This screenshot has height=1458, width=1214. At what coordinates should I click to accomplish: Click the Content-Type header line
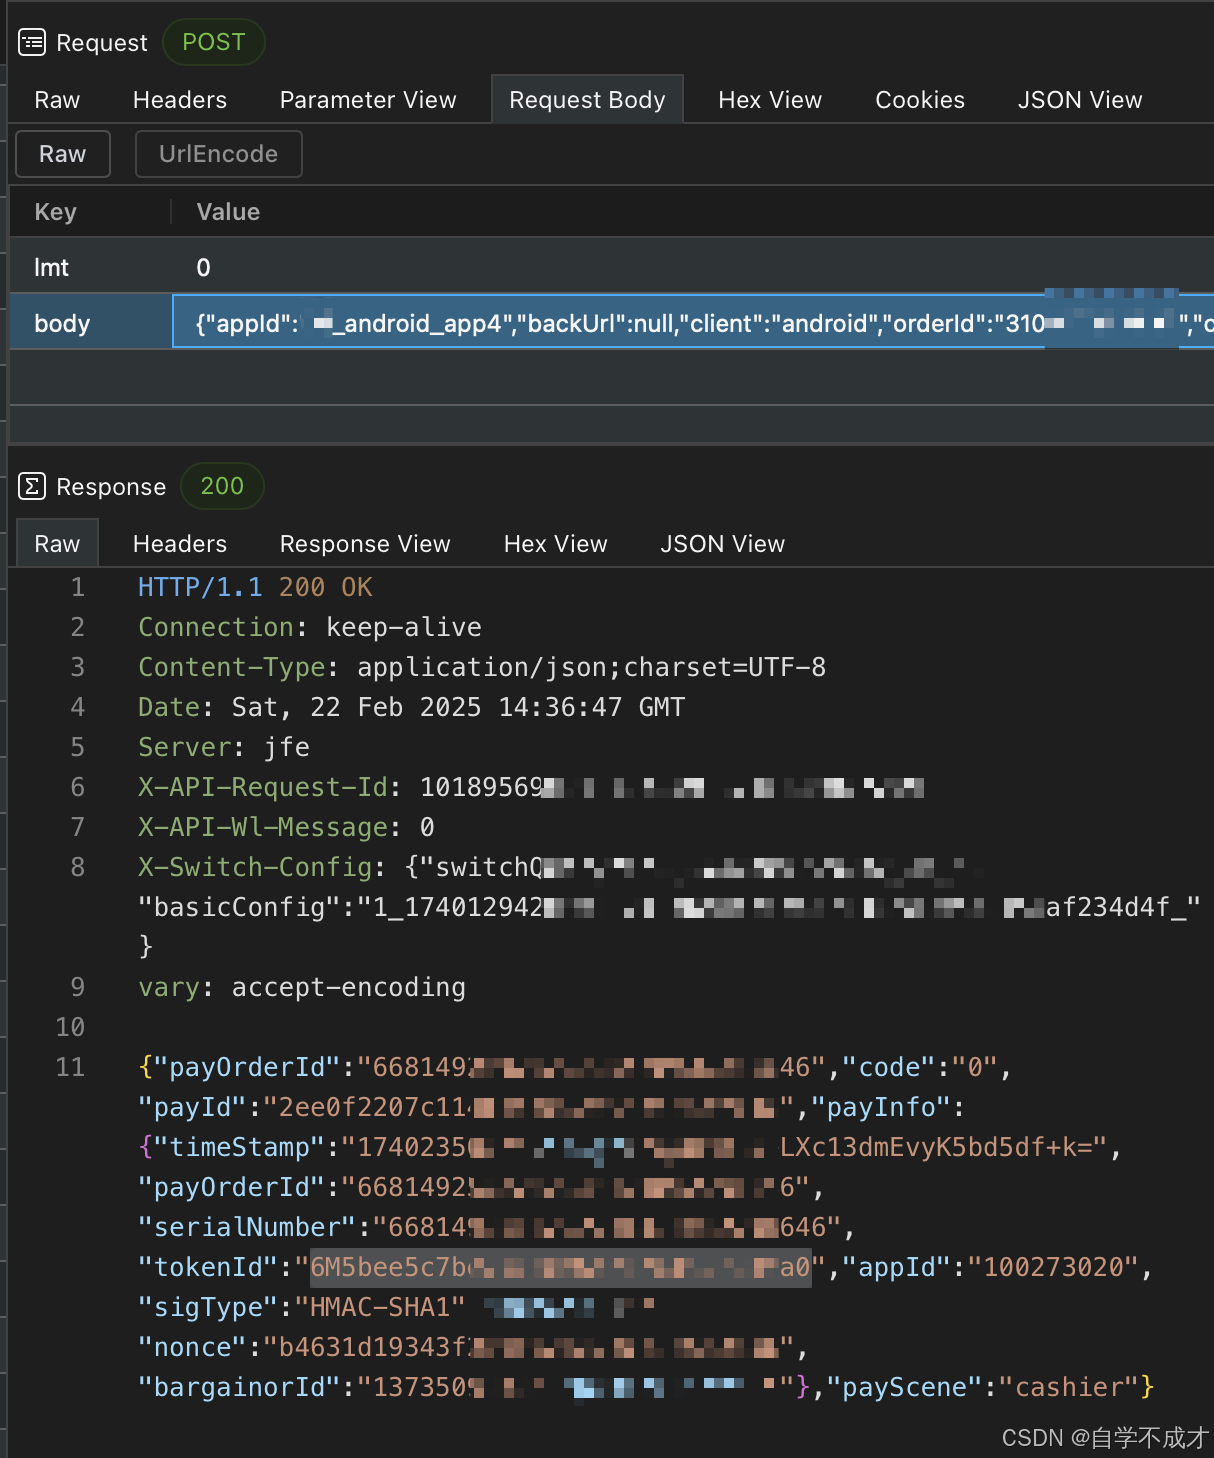pos(482,667)
